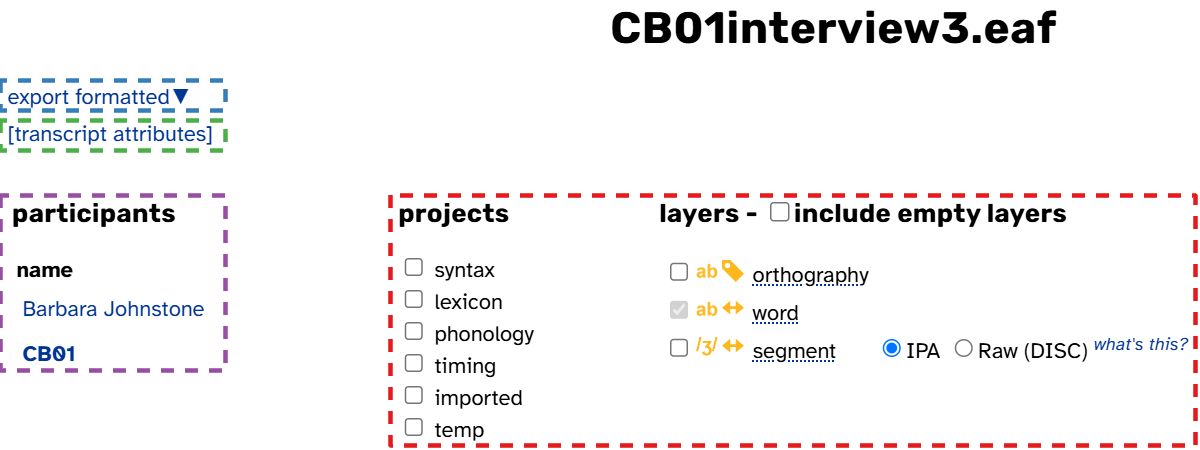Click the export formatted dropdown triangle
The height and width of the screenshot is (450, 1200).
pyautogui.click(x=181, y=96)
